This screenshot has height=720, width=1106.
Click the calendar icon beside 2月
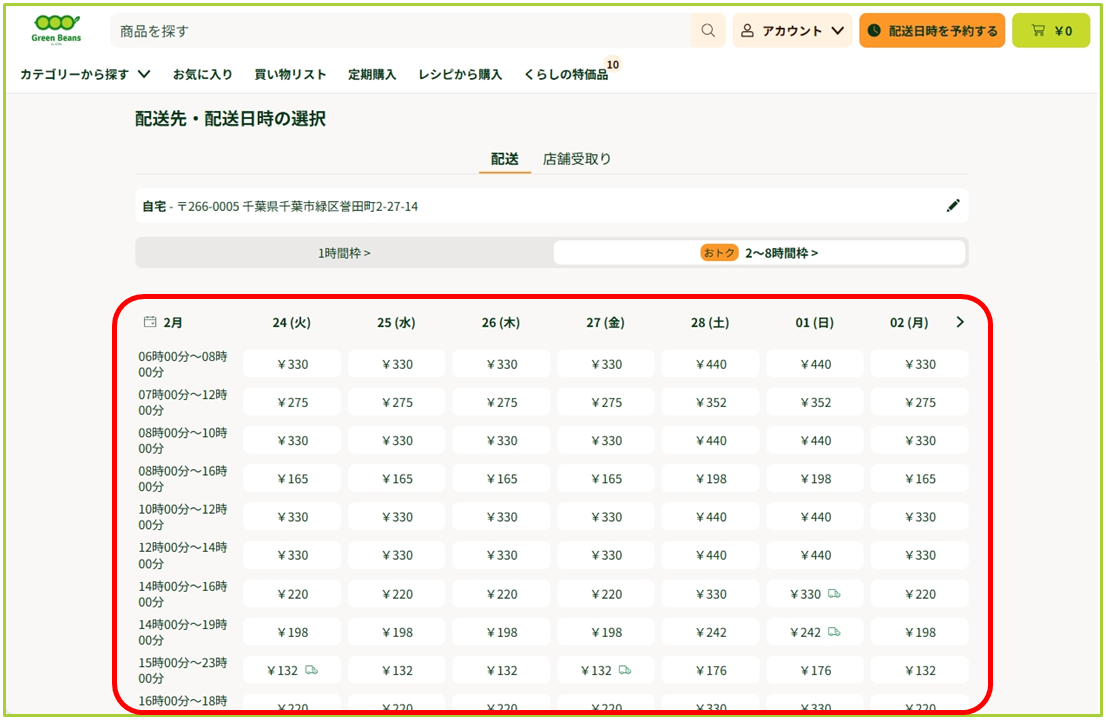(150, 322)
